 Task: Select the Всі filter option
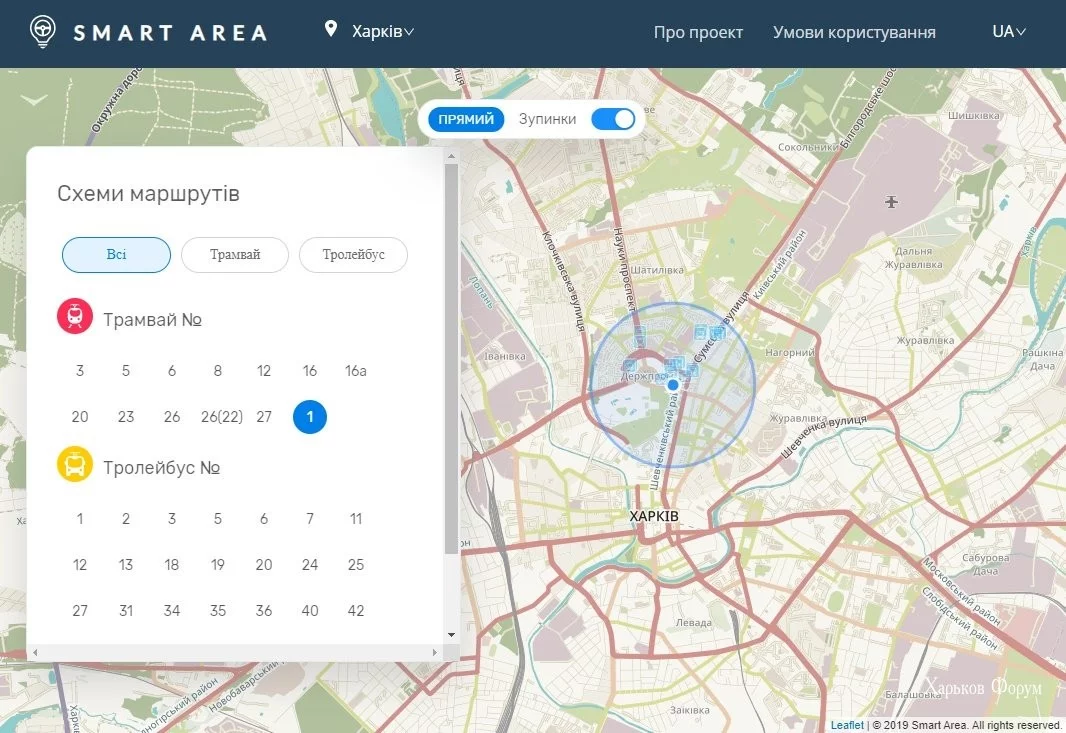tap(116, 255)
